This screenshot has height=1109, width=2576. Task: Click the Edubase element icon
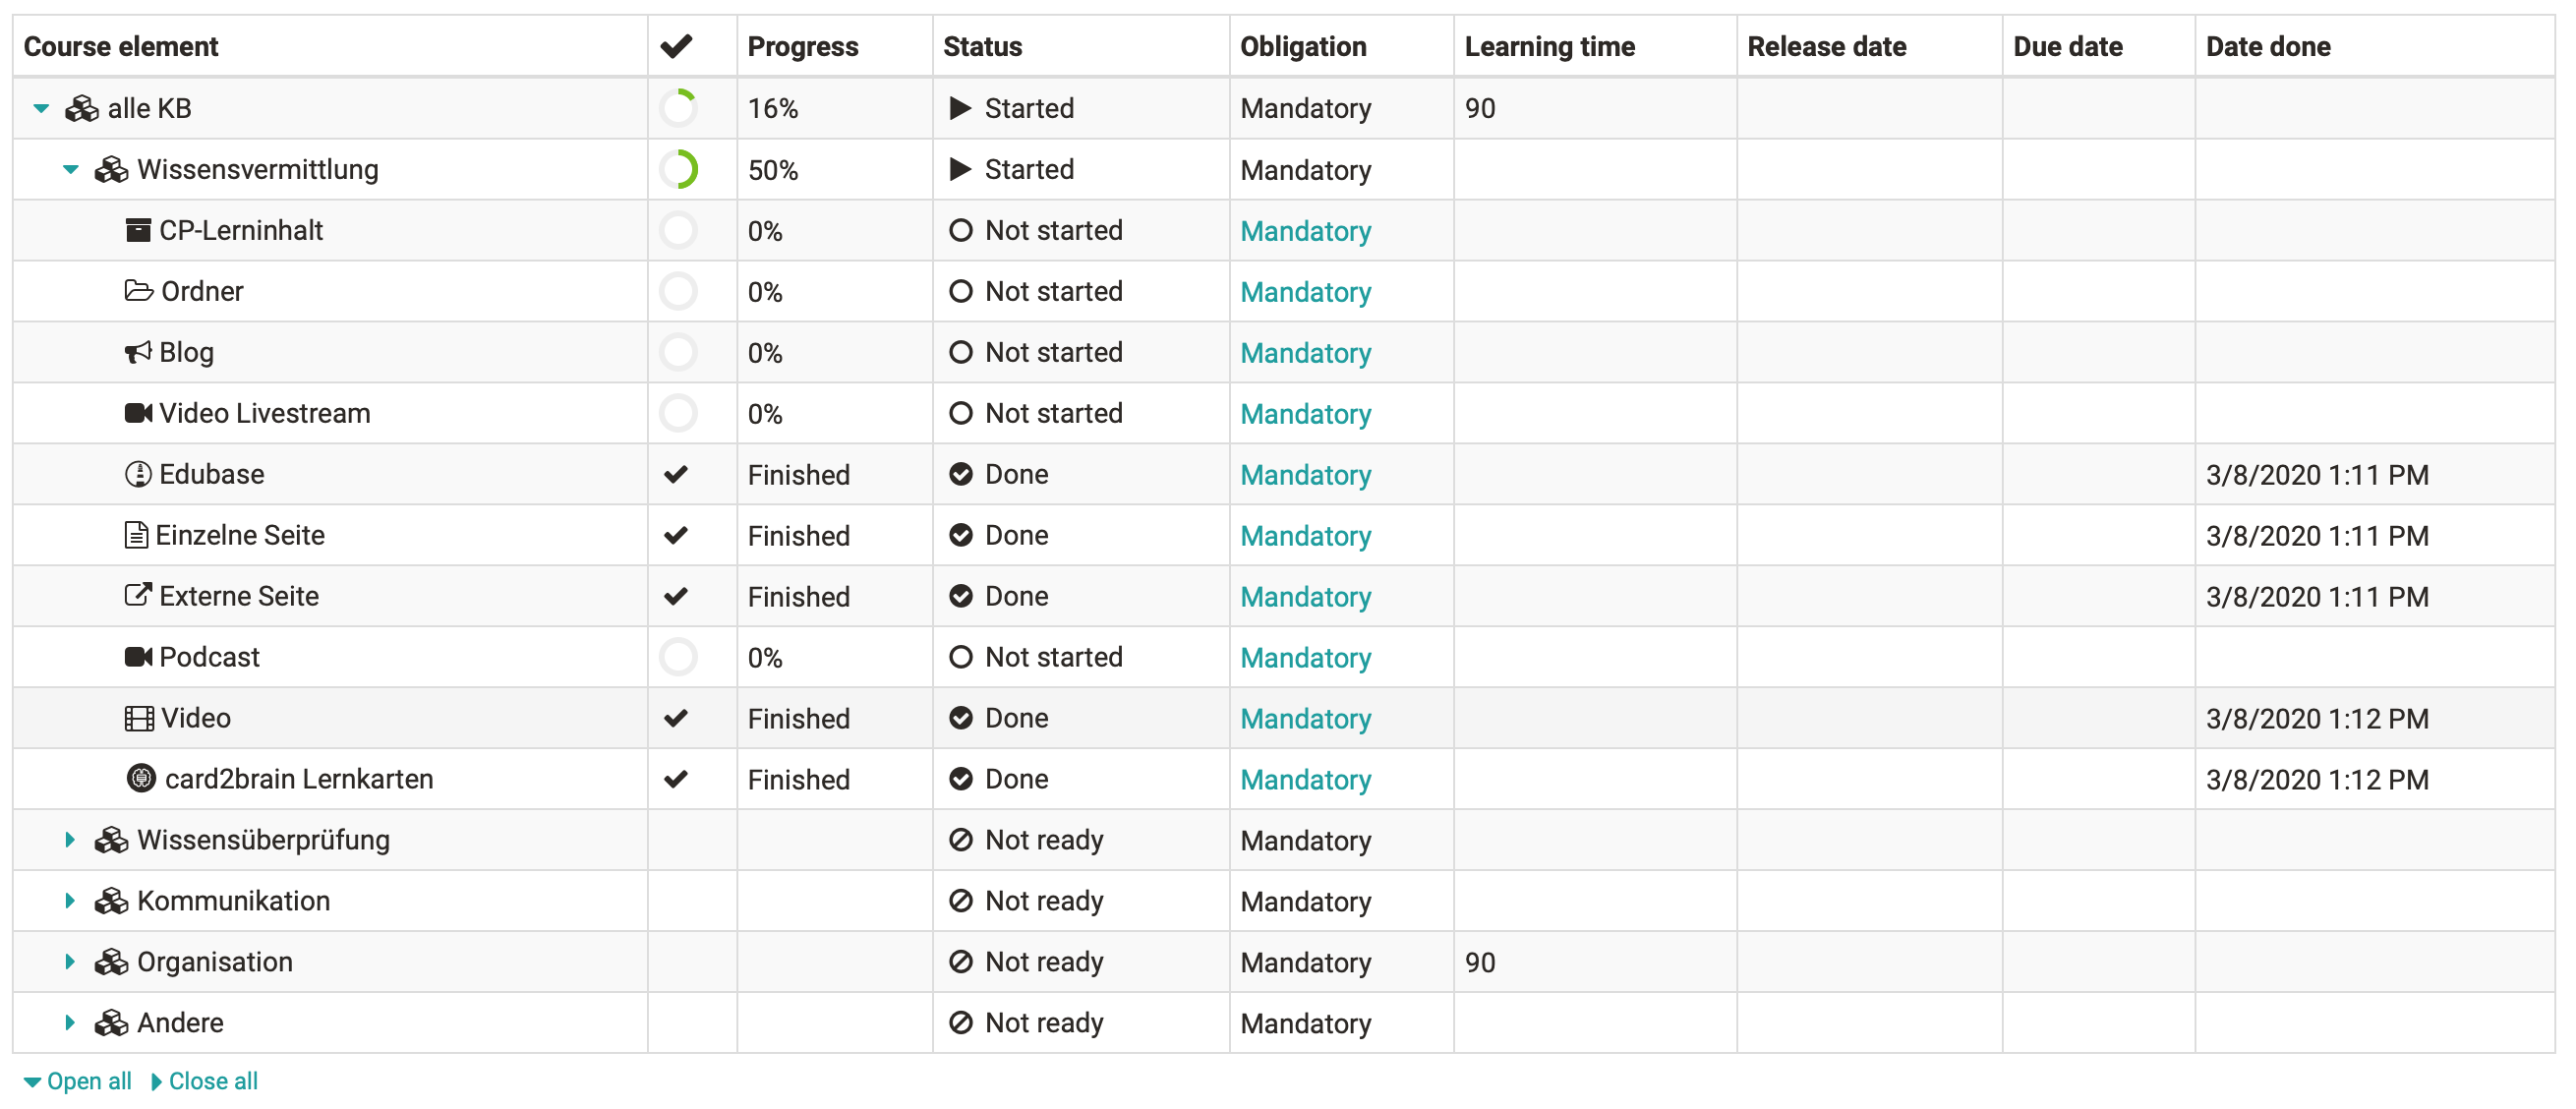[x=138, y=474]
